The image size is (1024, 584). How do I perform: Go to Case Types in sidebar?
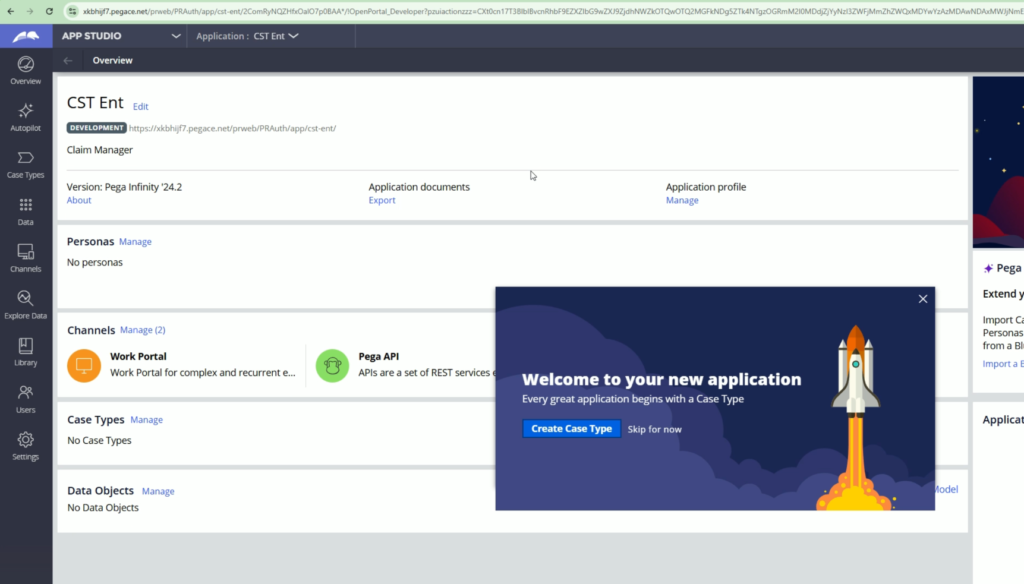point(25,165)
